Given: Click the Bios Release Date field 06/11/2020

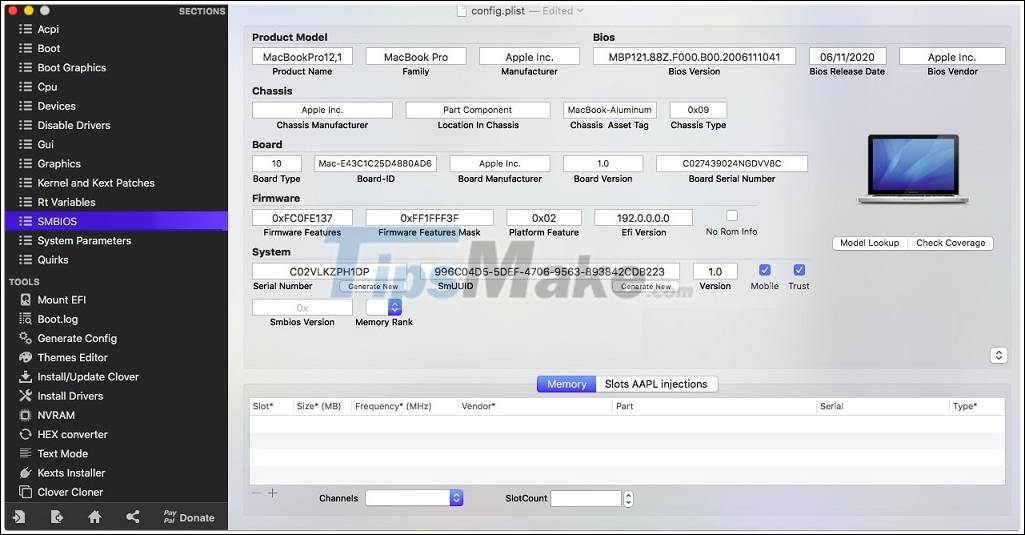Looking at the screenshot, I should pyautogui.click(x=847, y=57).
